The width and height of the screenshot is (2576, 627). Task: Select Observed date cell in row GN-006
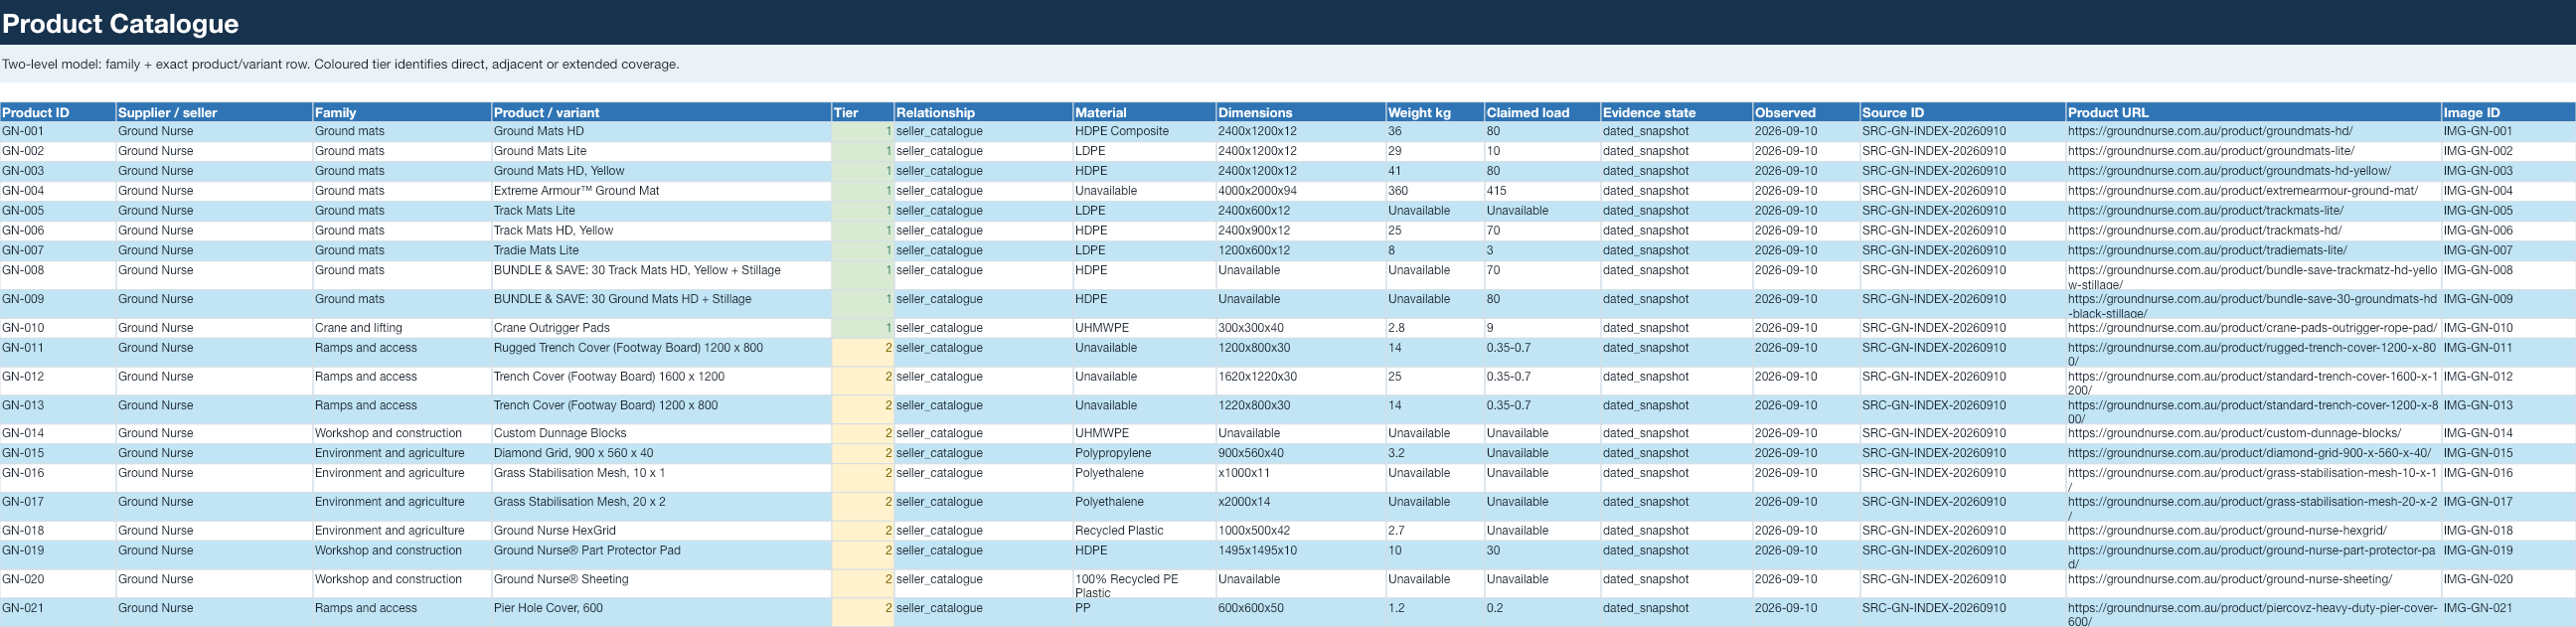tap(1805, 231)
